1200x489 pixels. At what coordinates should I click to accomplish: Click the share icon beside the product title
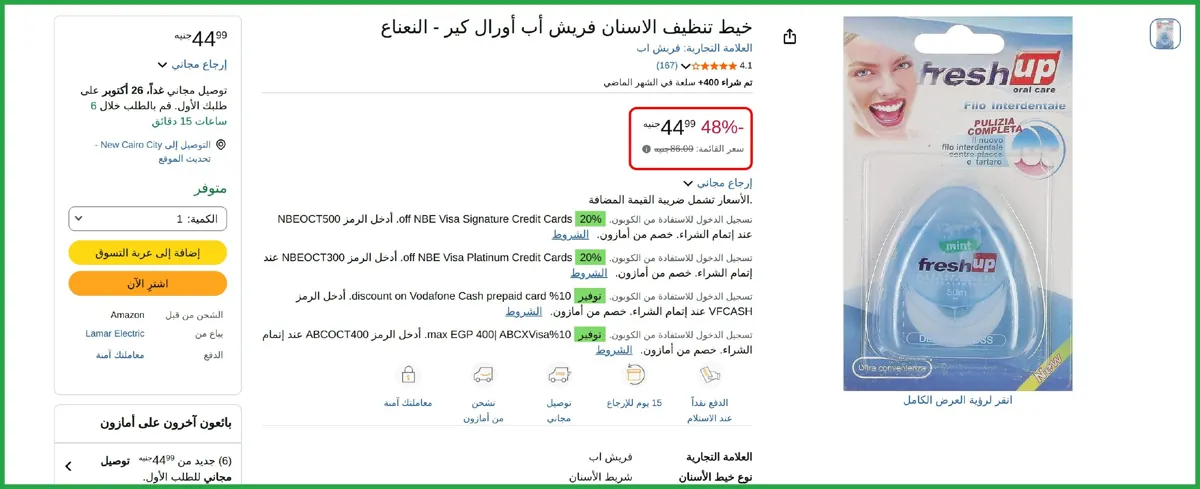tap(790, 37)
